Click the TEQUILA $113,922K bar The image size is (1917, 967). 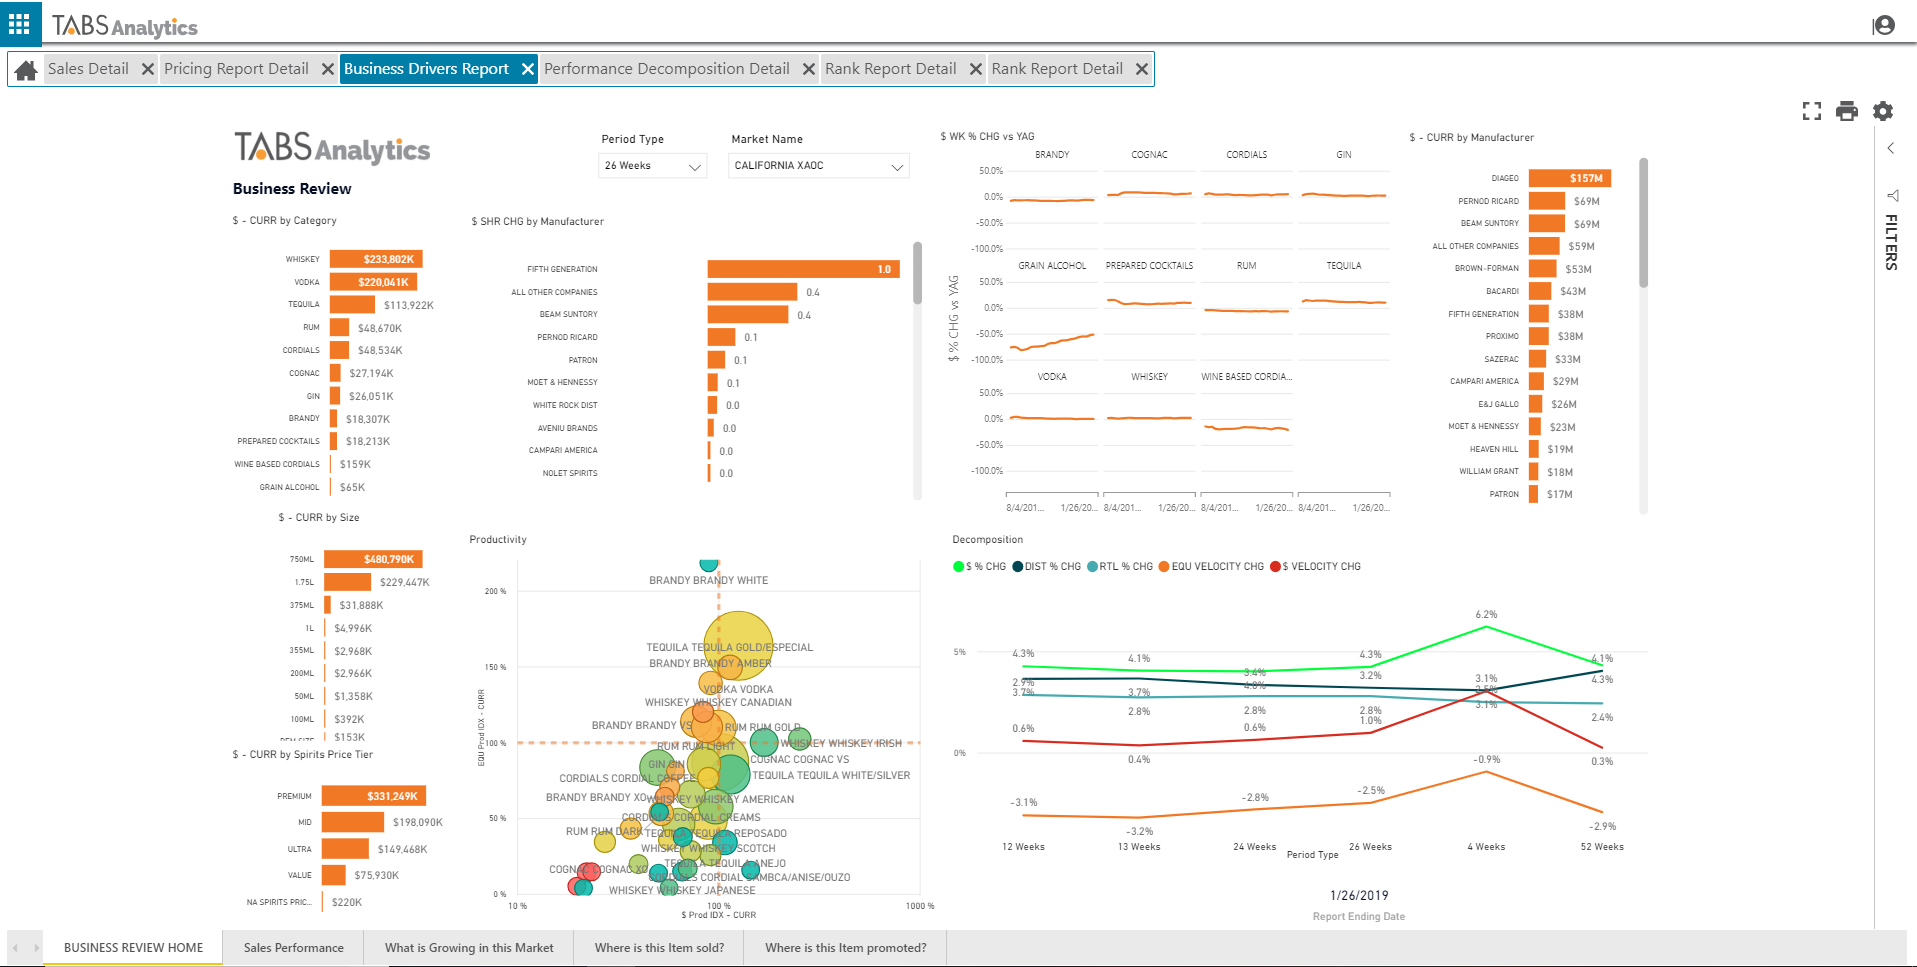point(352,305)
